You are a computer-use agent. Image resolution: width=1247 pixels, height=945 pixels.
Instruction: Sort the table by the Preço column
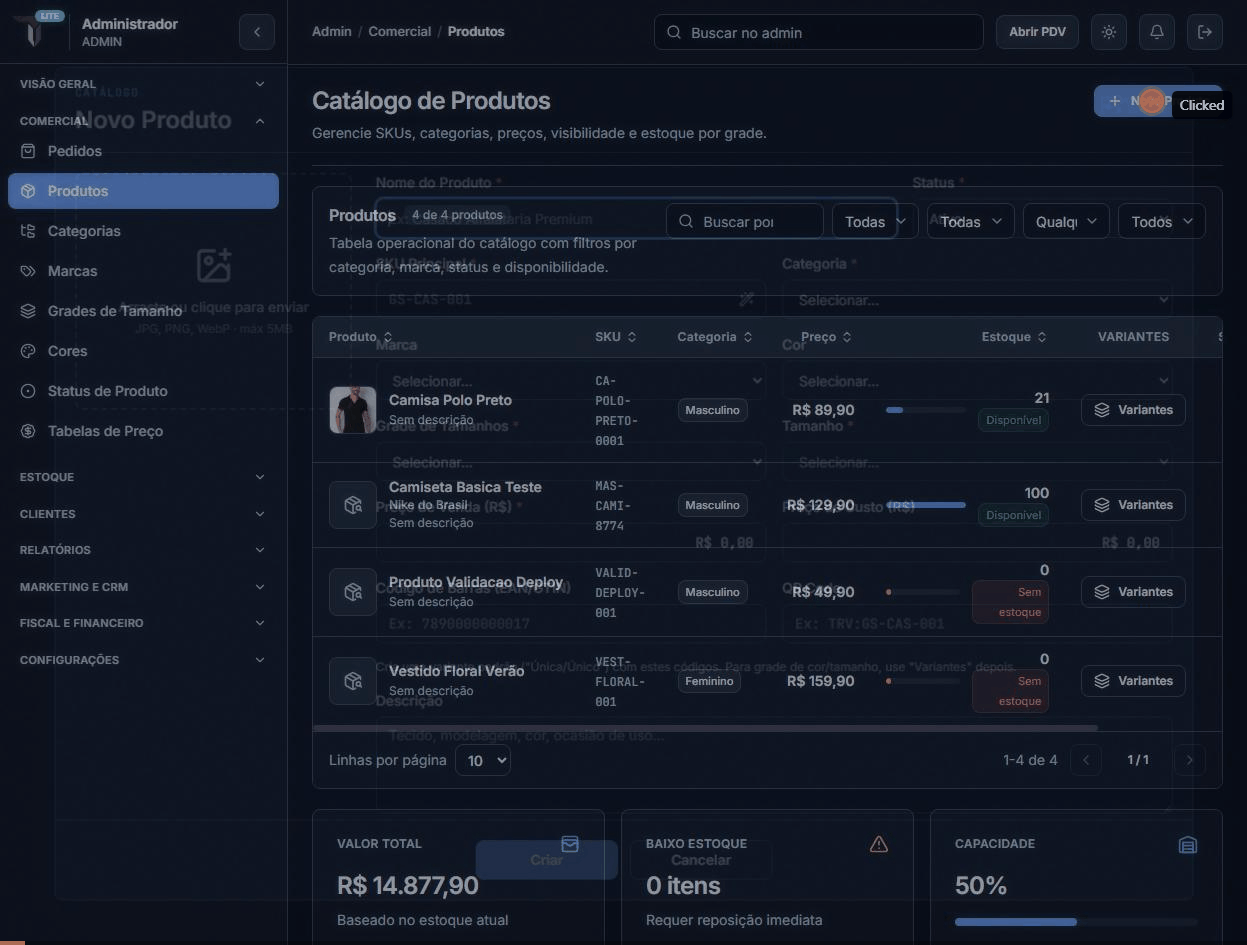827,337
